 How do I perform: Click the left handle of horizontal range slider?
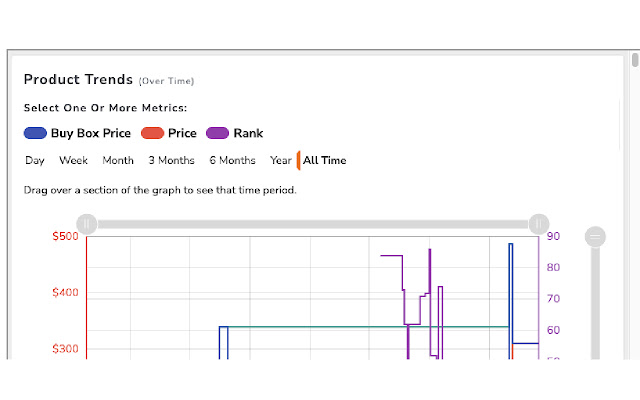pos(87,224)
